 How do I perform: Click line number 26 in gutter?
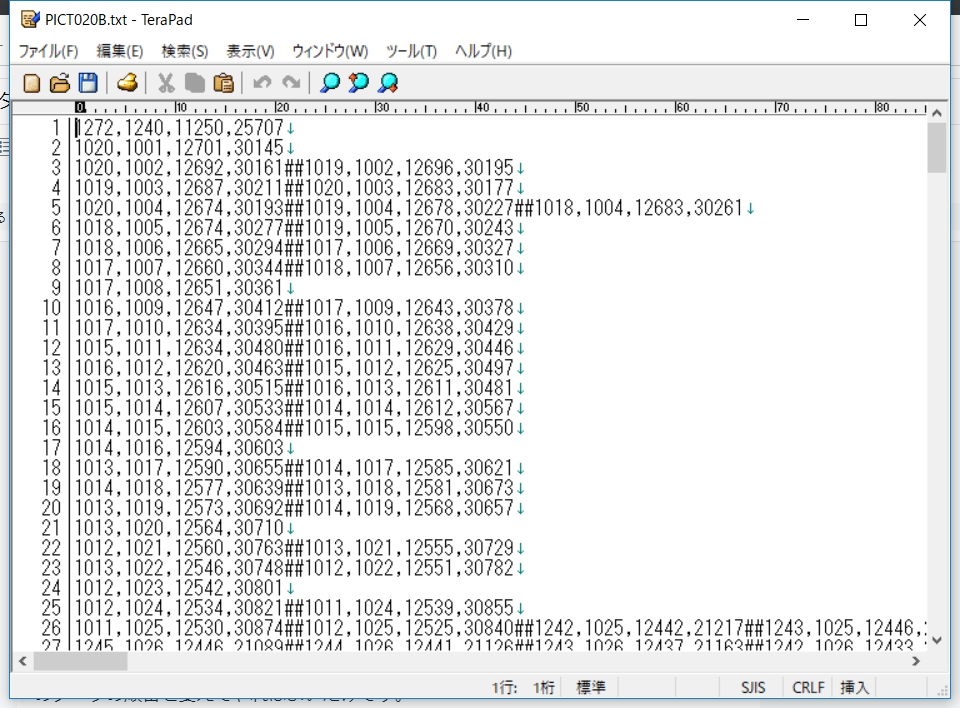coord(51,628)
